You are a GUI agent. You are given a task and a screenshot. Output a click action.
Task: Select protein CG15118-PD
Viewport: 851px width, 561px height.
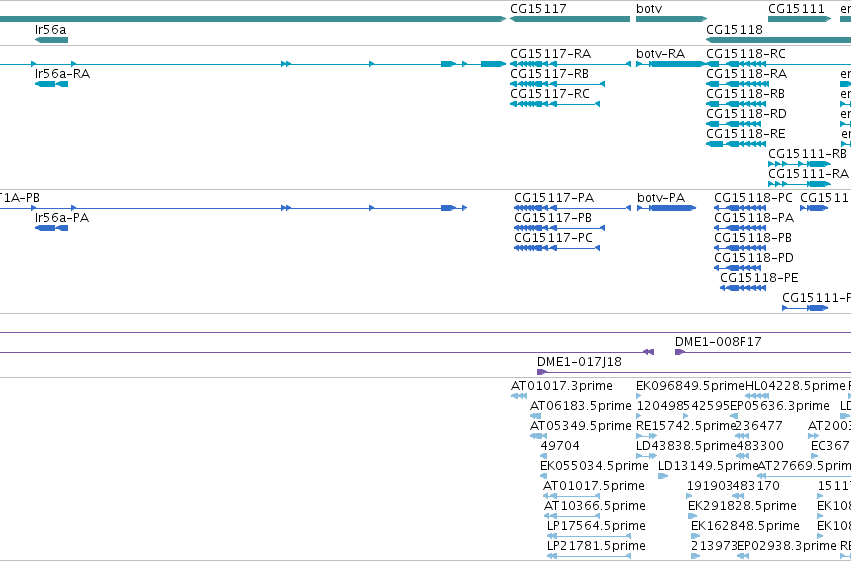[x=754, y=258]
